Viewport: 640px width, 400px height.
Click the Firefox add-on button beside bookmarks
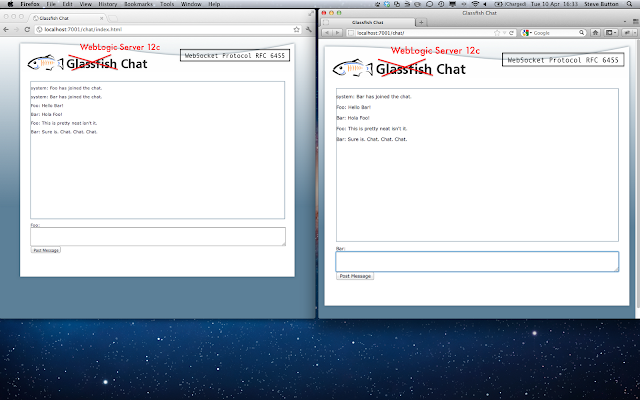point(626,33)
